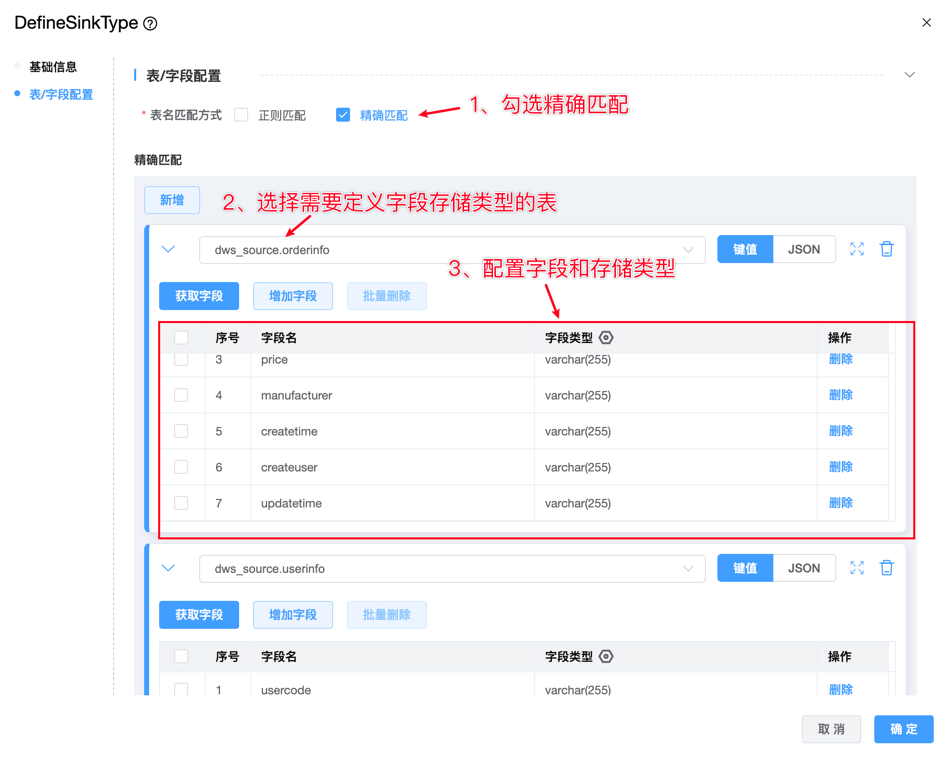Switch orderinfo format to JSON
Screen dimensions: 949x759
pyautogui.click(x=804, y=249)
